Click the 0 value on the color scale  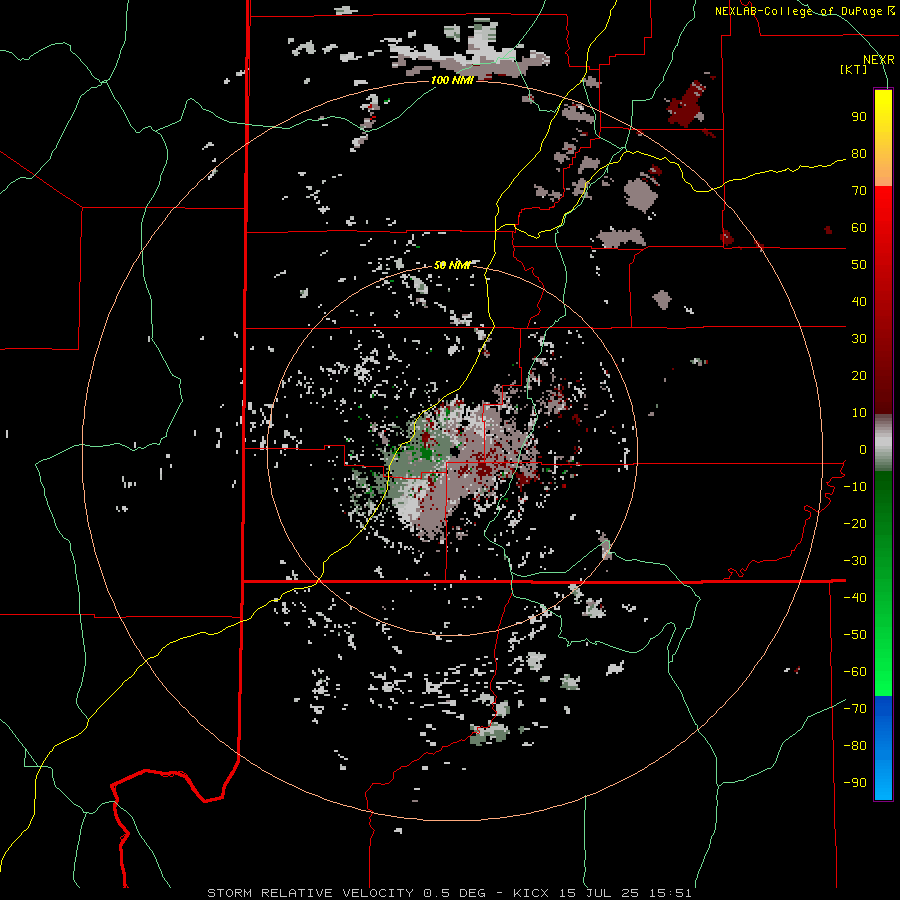(863, 450)
